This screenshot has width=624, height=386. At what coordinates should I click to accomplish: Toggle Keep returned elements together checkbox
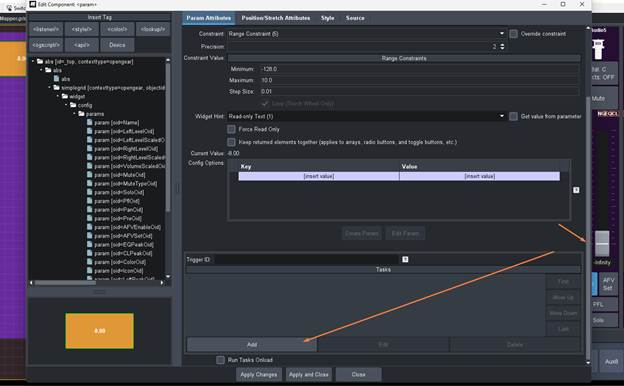(231, 142)
